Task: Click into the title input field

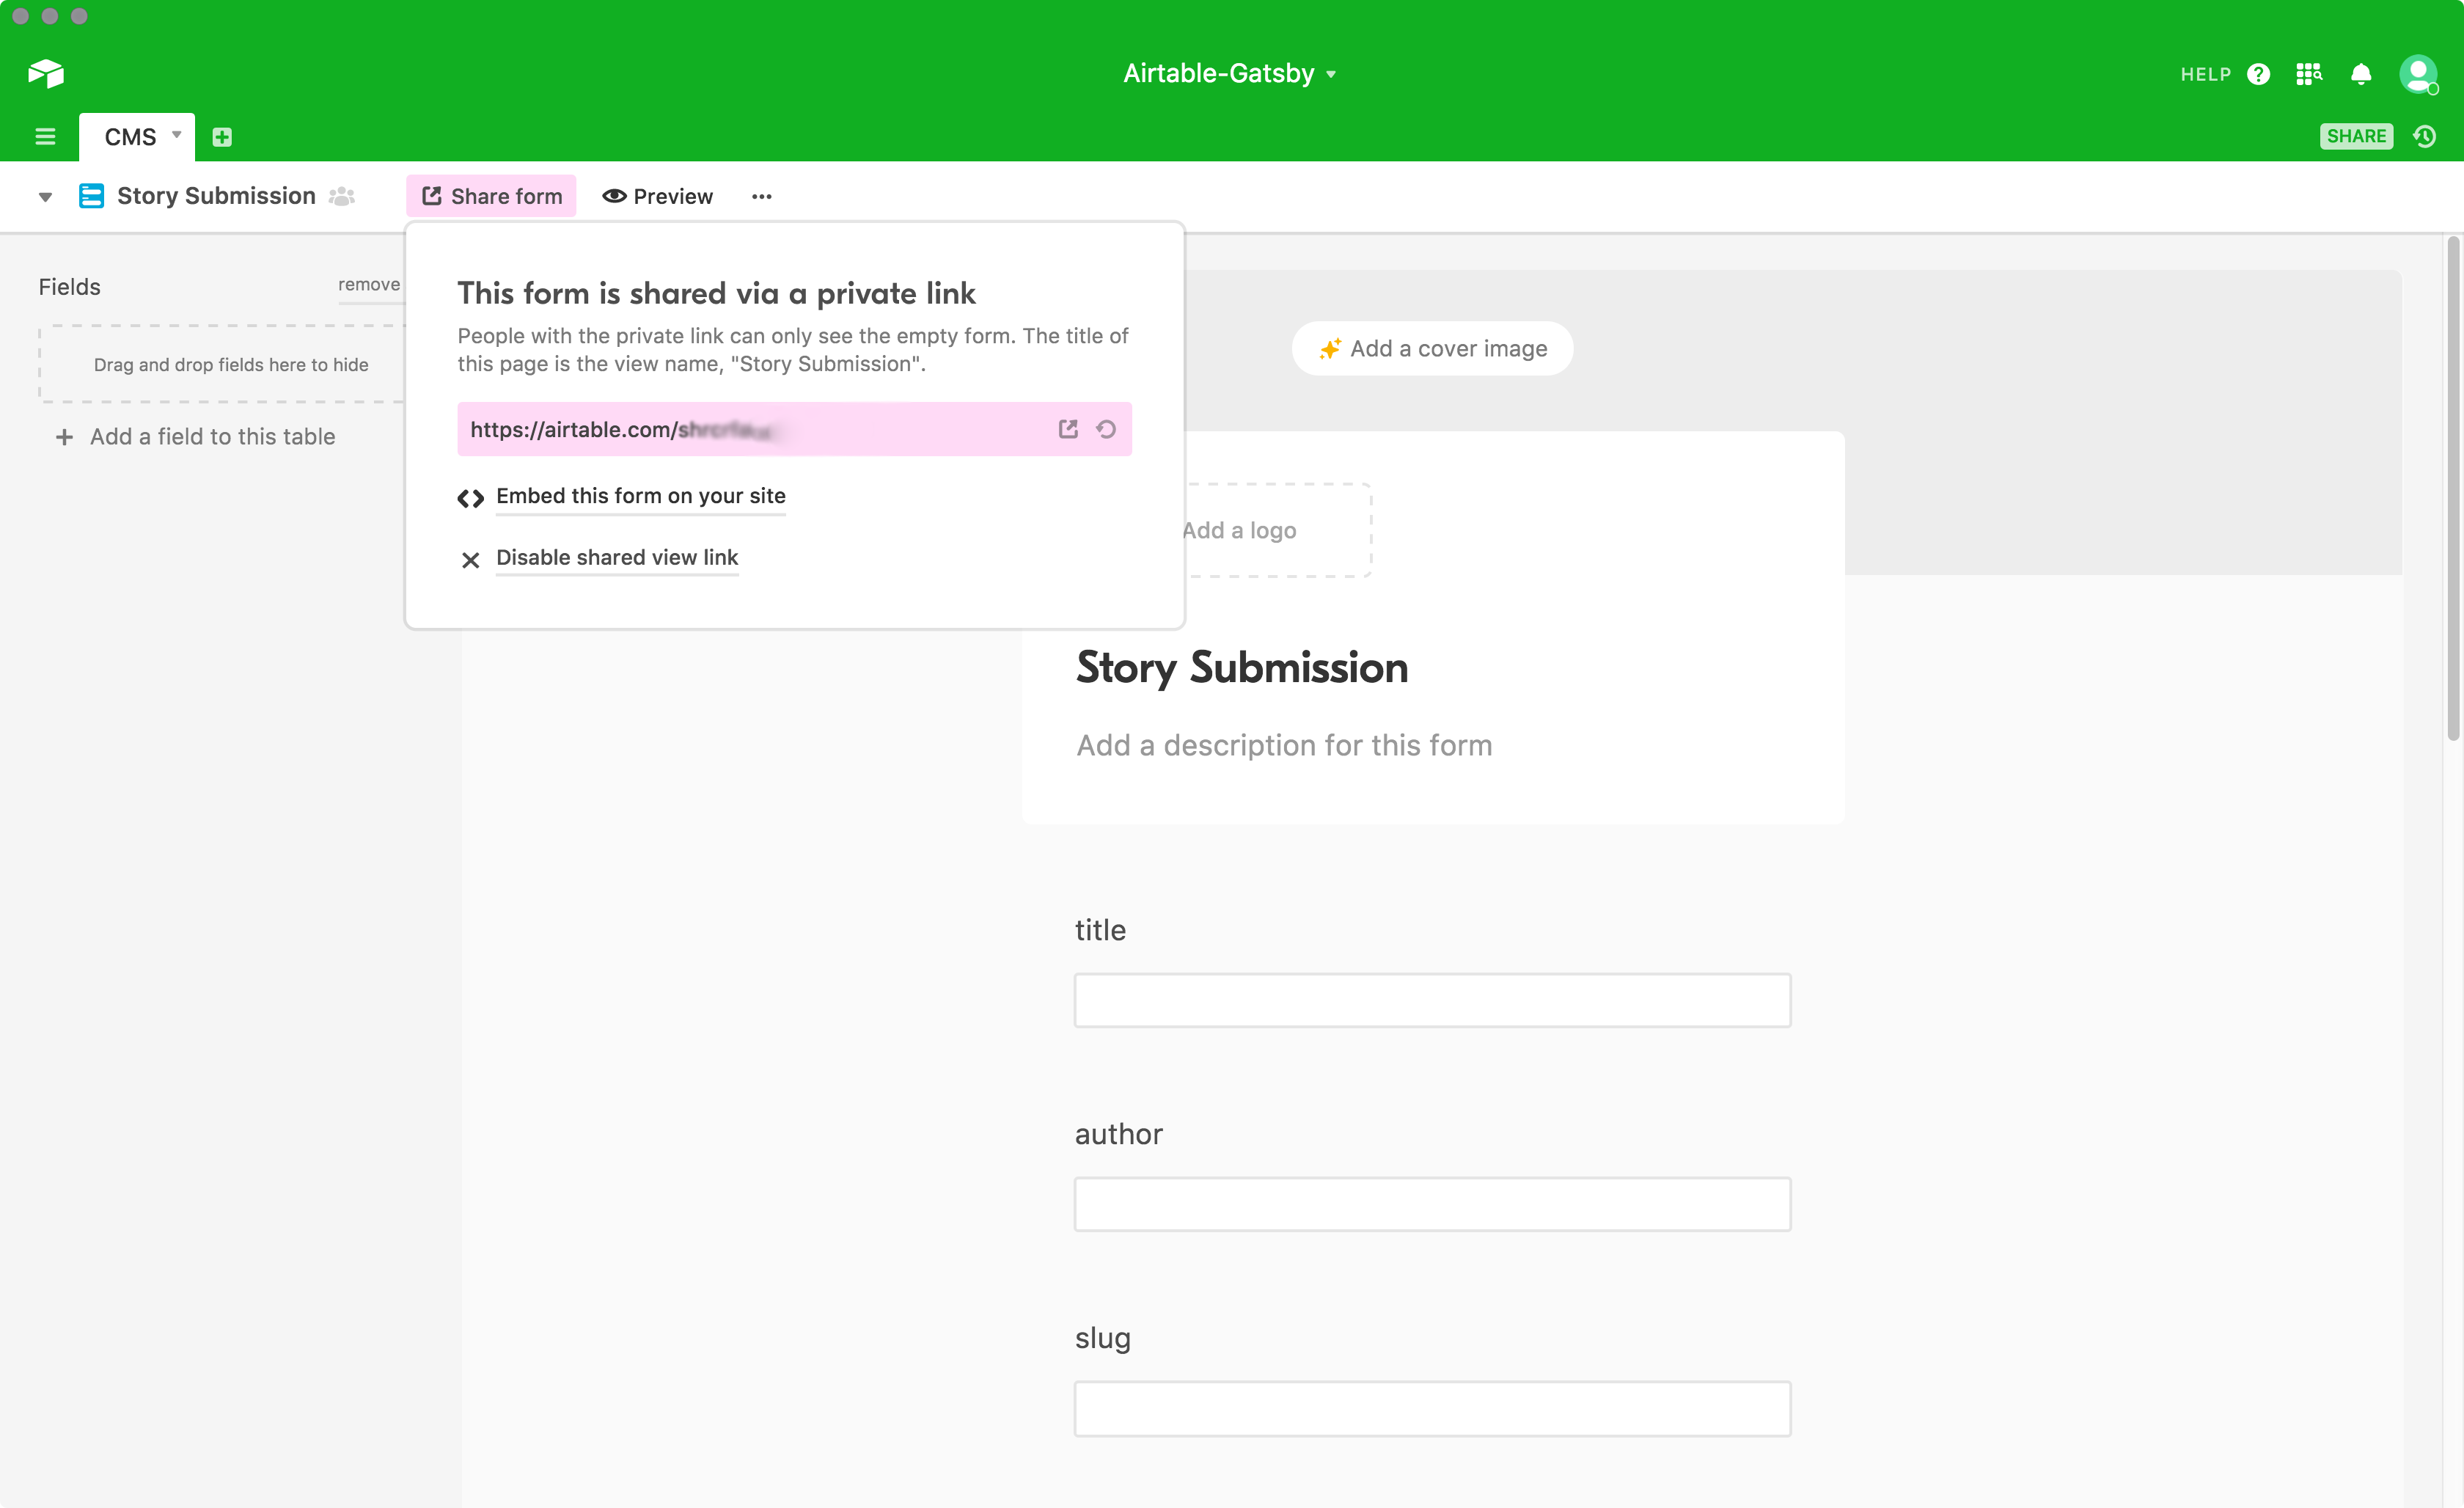Action: (x=1432, y=1000)
